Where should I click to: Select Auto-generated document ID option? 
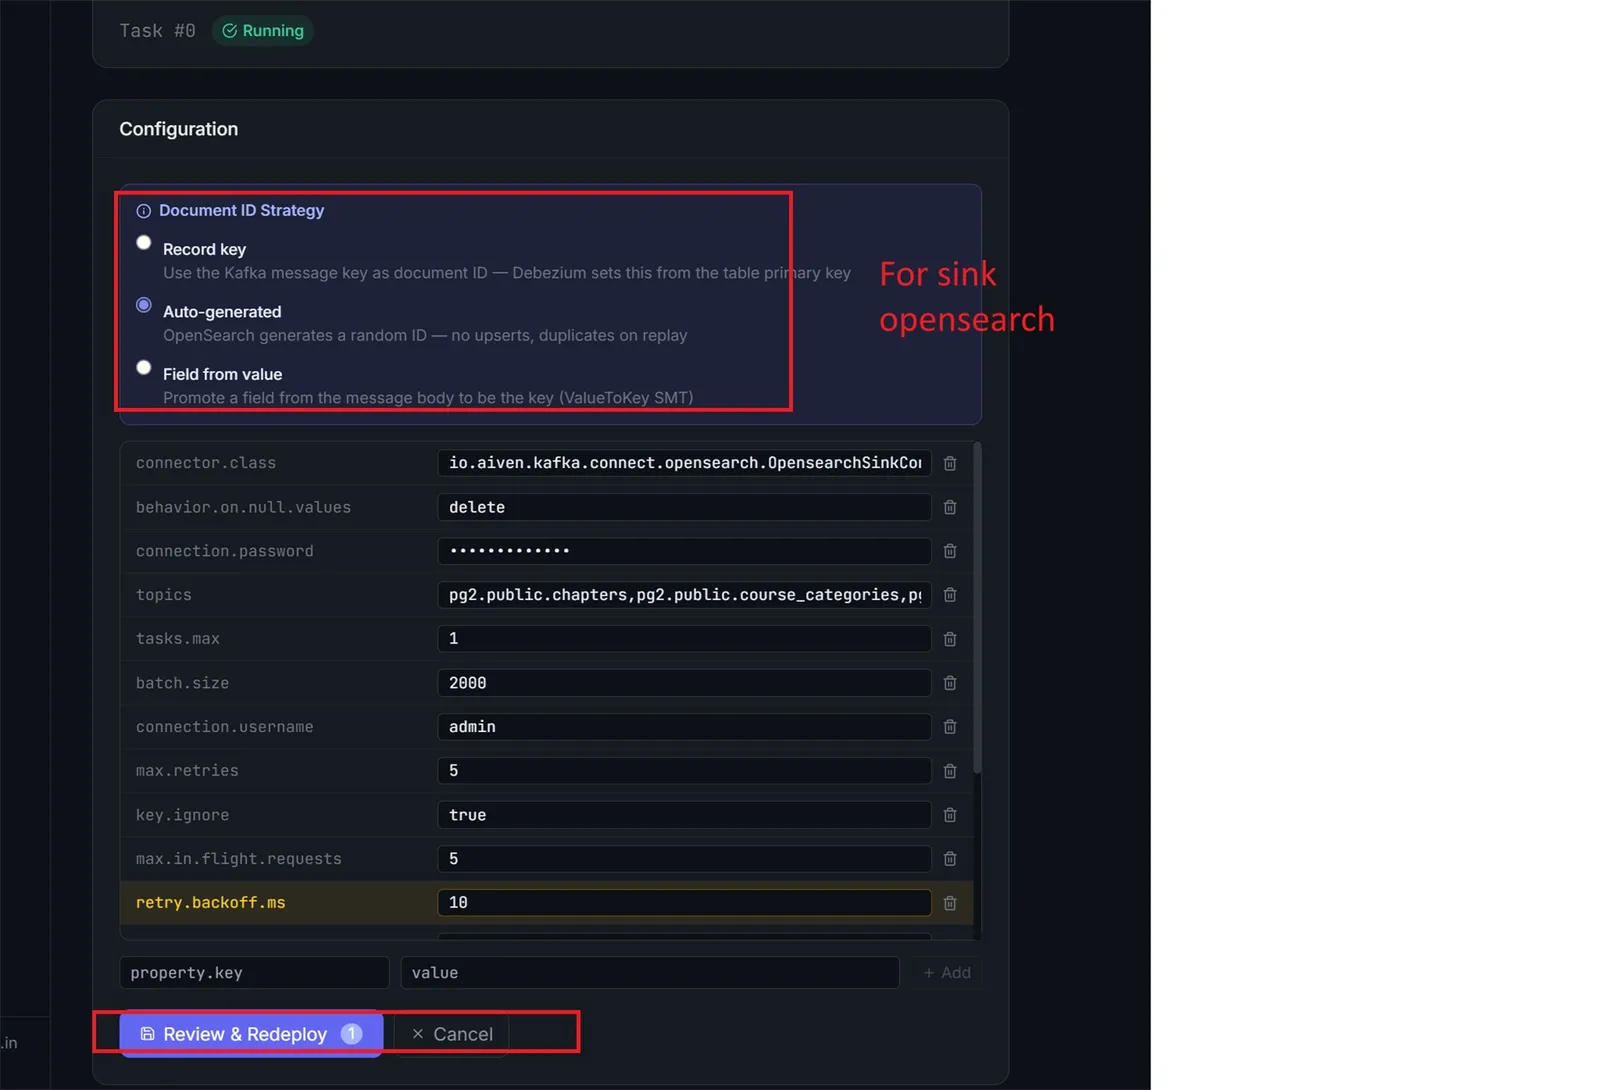pyautogui.click(x=144, y=305)
